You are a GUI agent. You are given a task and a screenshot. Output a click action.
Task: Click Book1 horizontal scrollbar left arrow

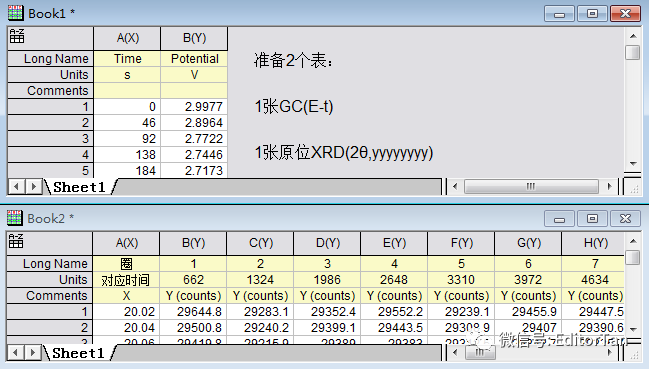tap(455, 187)
